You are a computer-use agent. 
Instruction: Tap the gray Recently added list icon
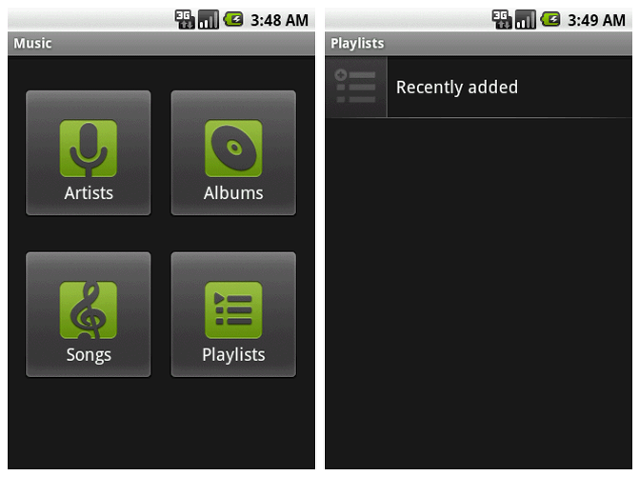356,87
